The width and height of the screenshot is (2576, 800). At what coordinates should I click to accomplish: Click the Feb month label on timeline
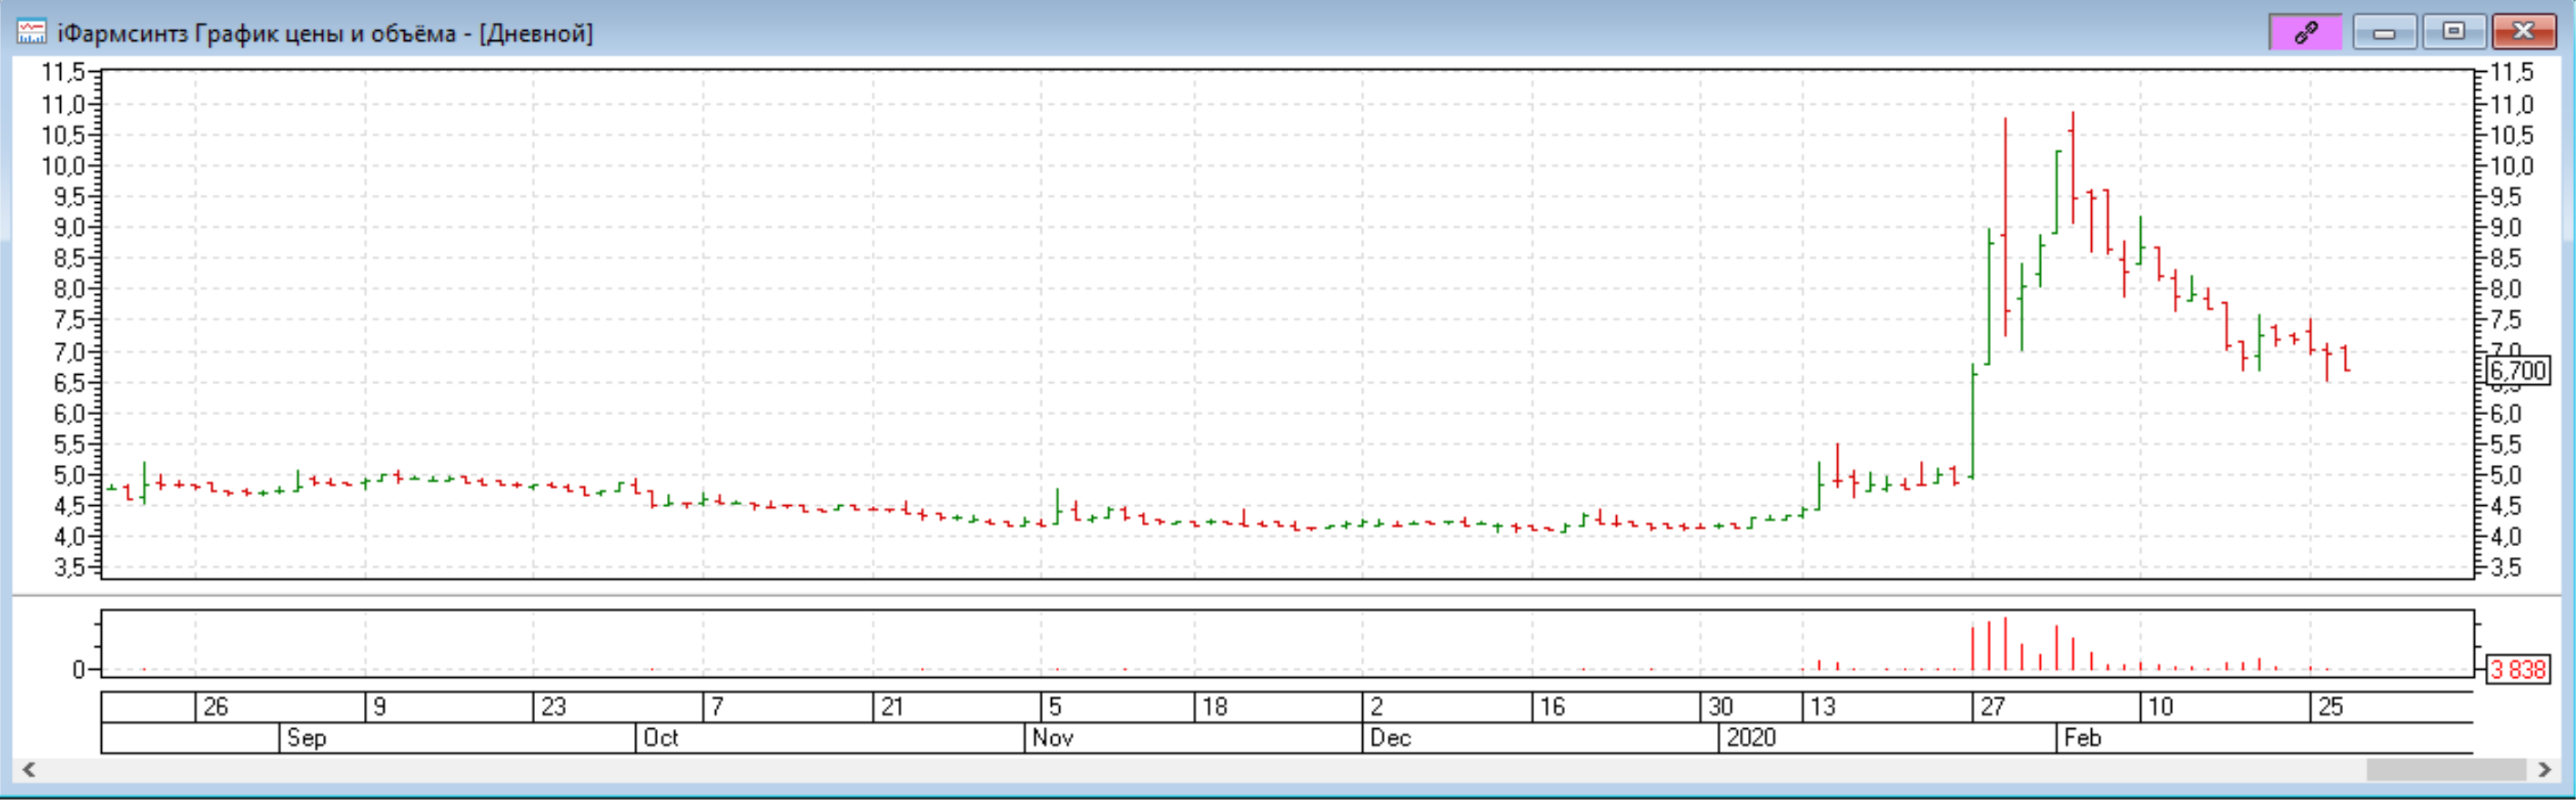point(2082,737)
